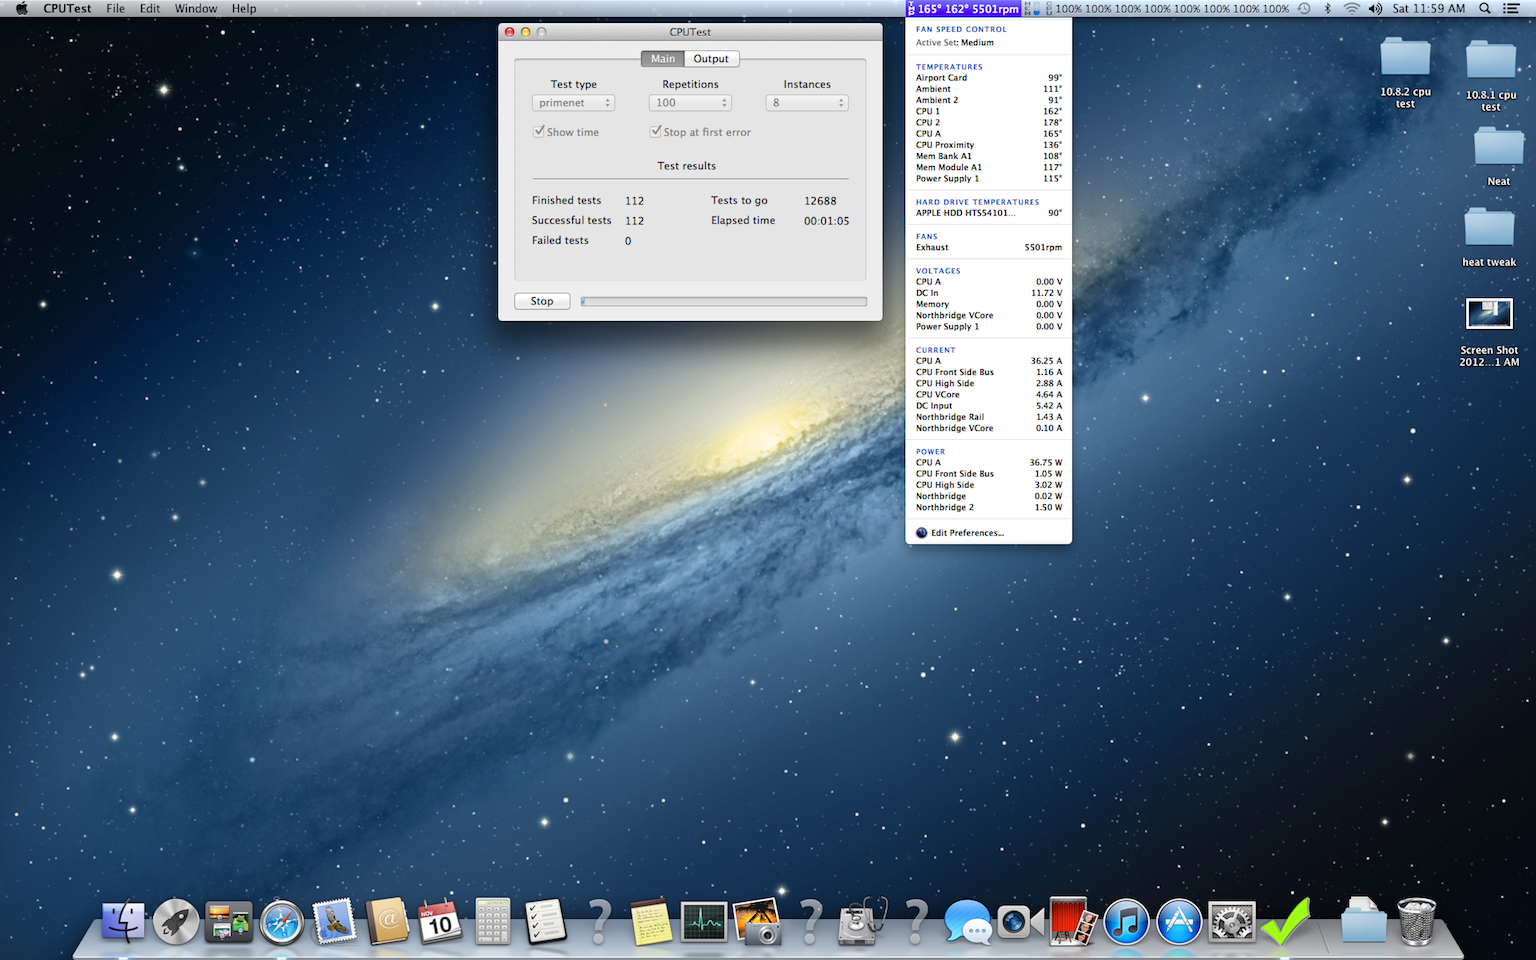The height and width of the screenshot is (960, 1536).
Task: Open the Window menu
Action: 195,9
